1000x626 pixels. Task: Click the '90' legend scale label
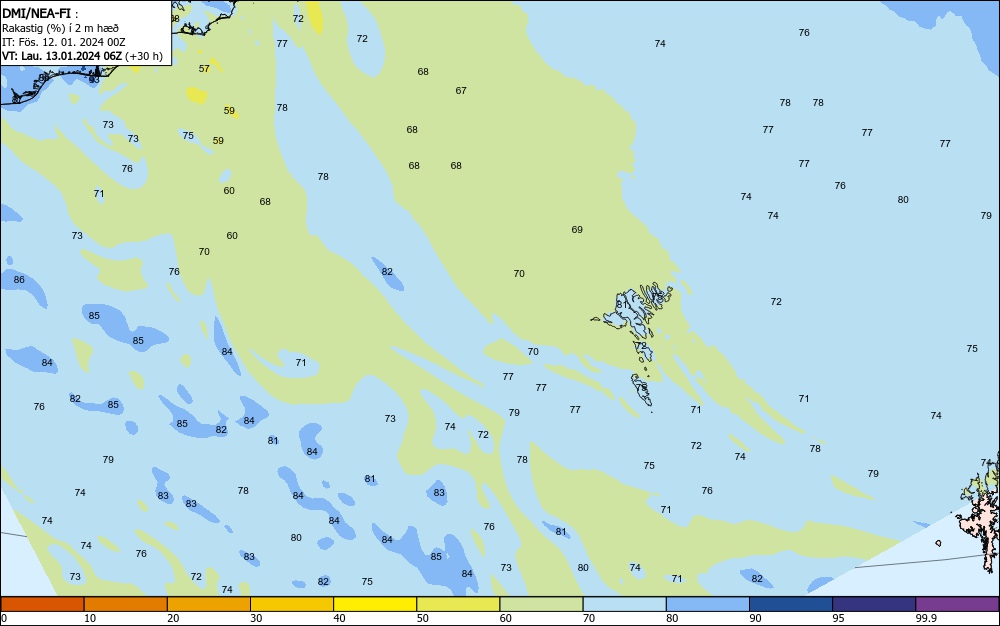tap(755, 618)
